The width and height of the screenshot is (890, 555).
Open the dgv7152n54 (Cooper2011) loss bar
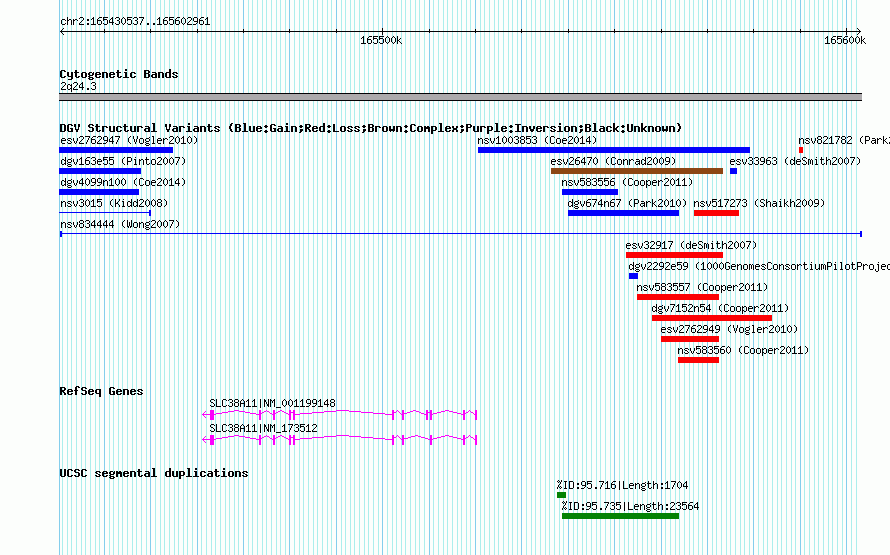tap(712, 318)
